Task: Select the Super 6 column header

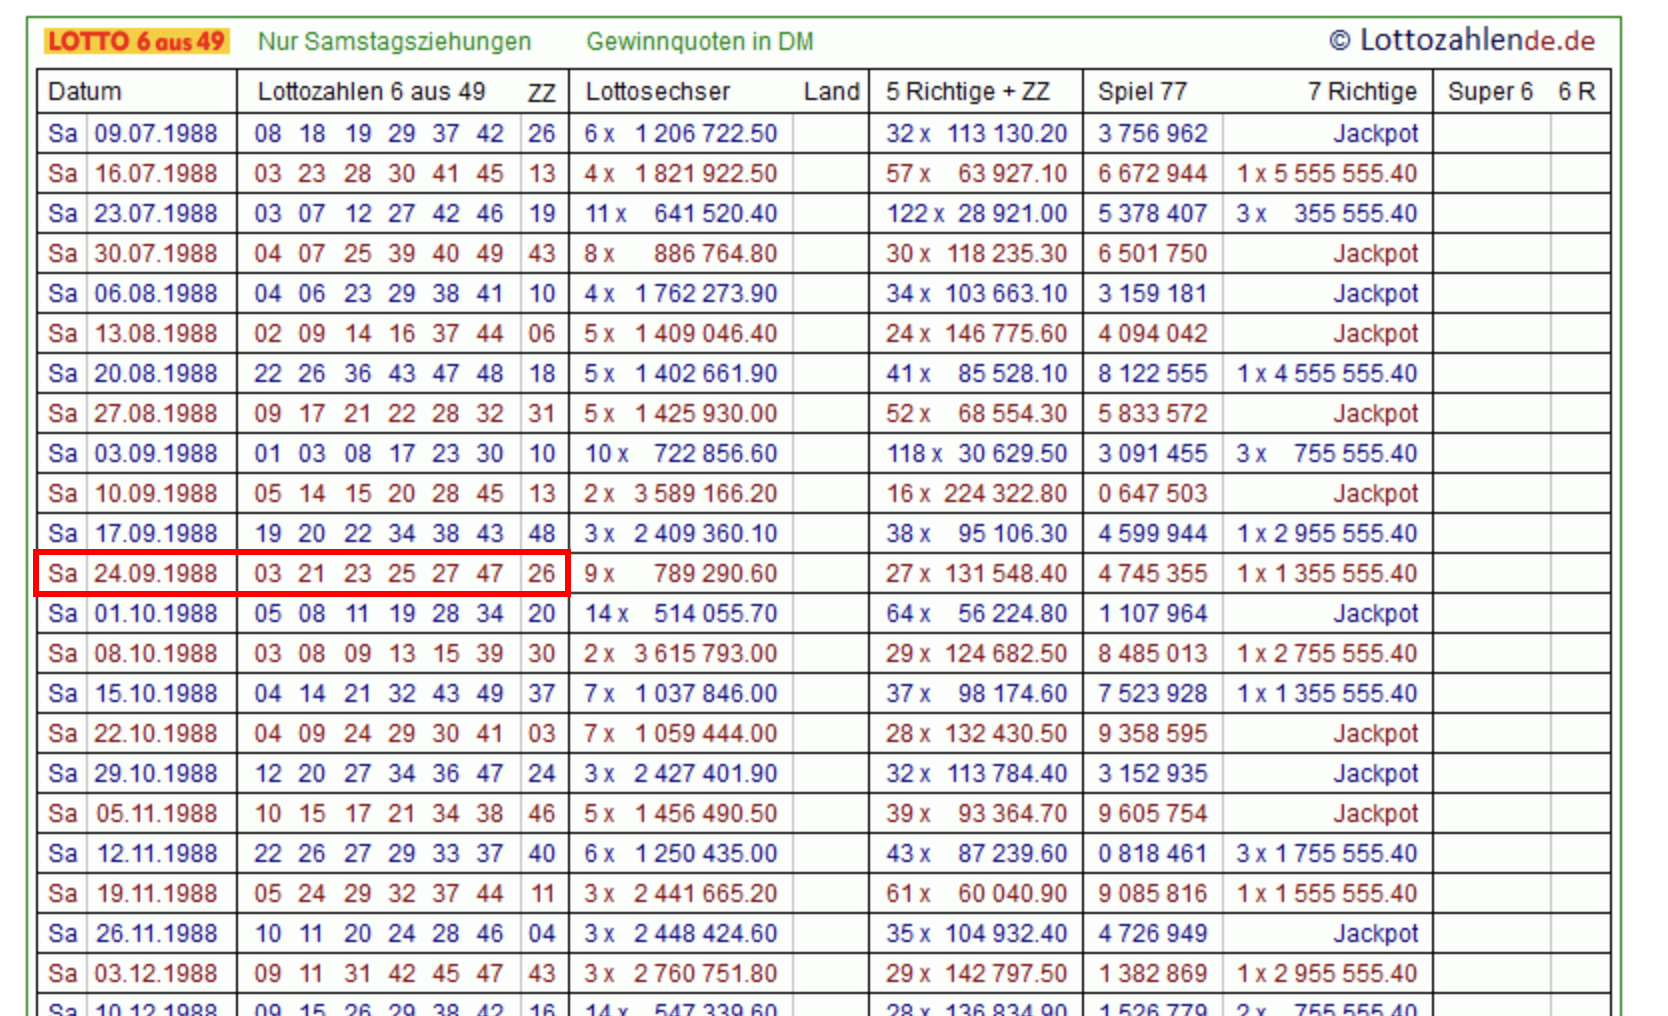Action: point(1490,91)
